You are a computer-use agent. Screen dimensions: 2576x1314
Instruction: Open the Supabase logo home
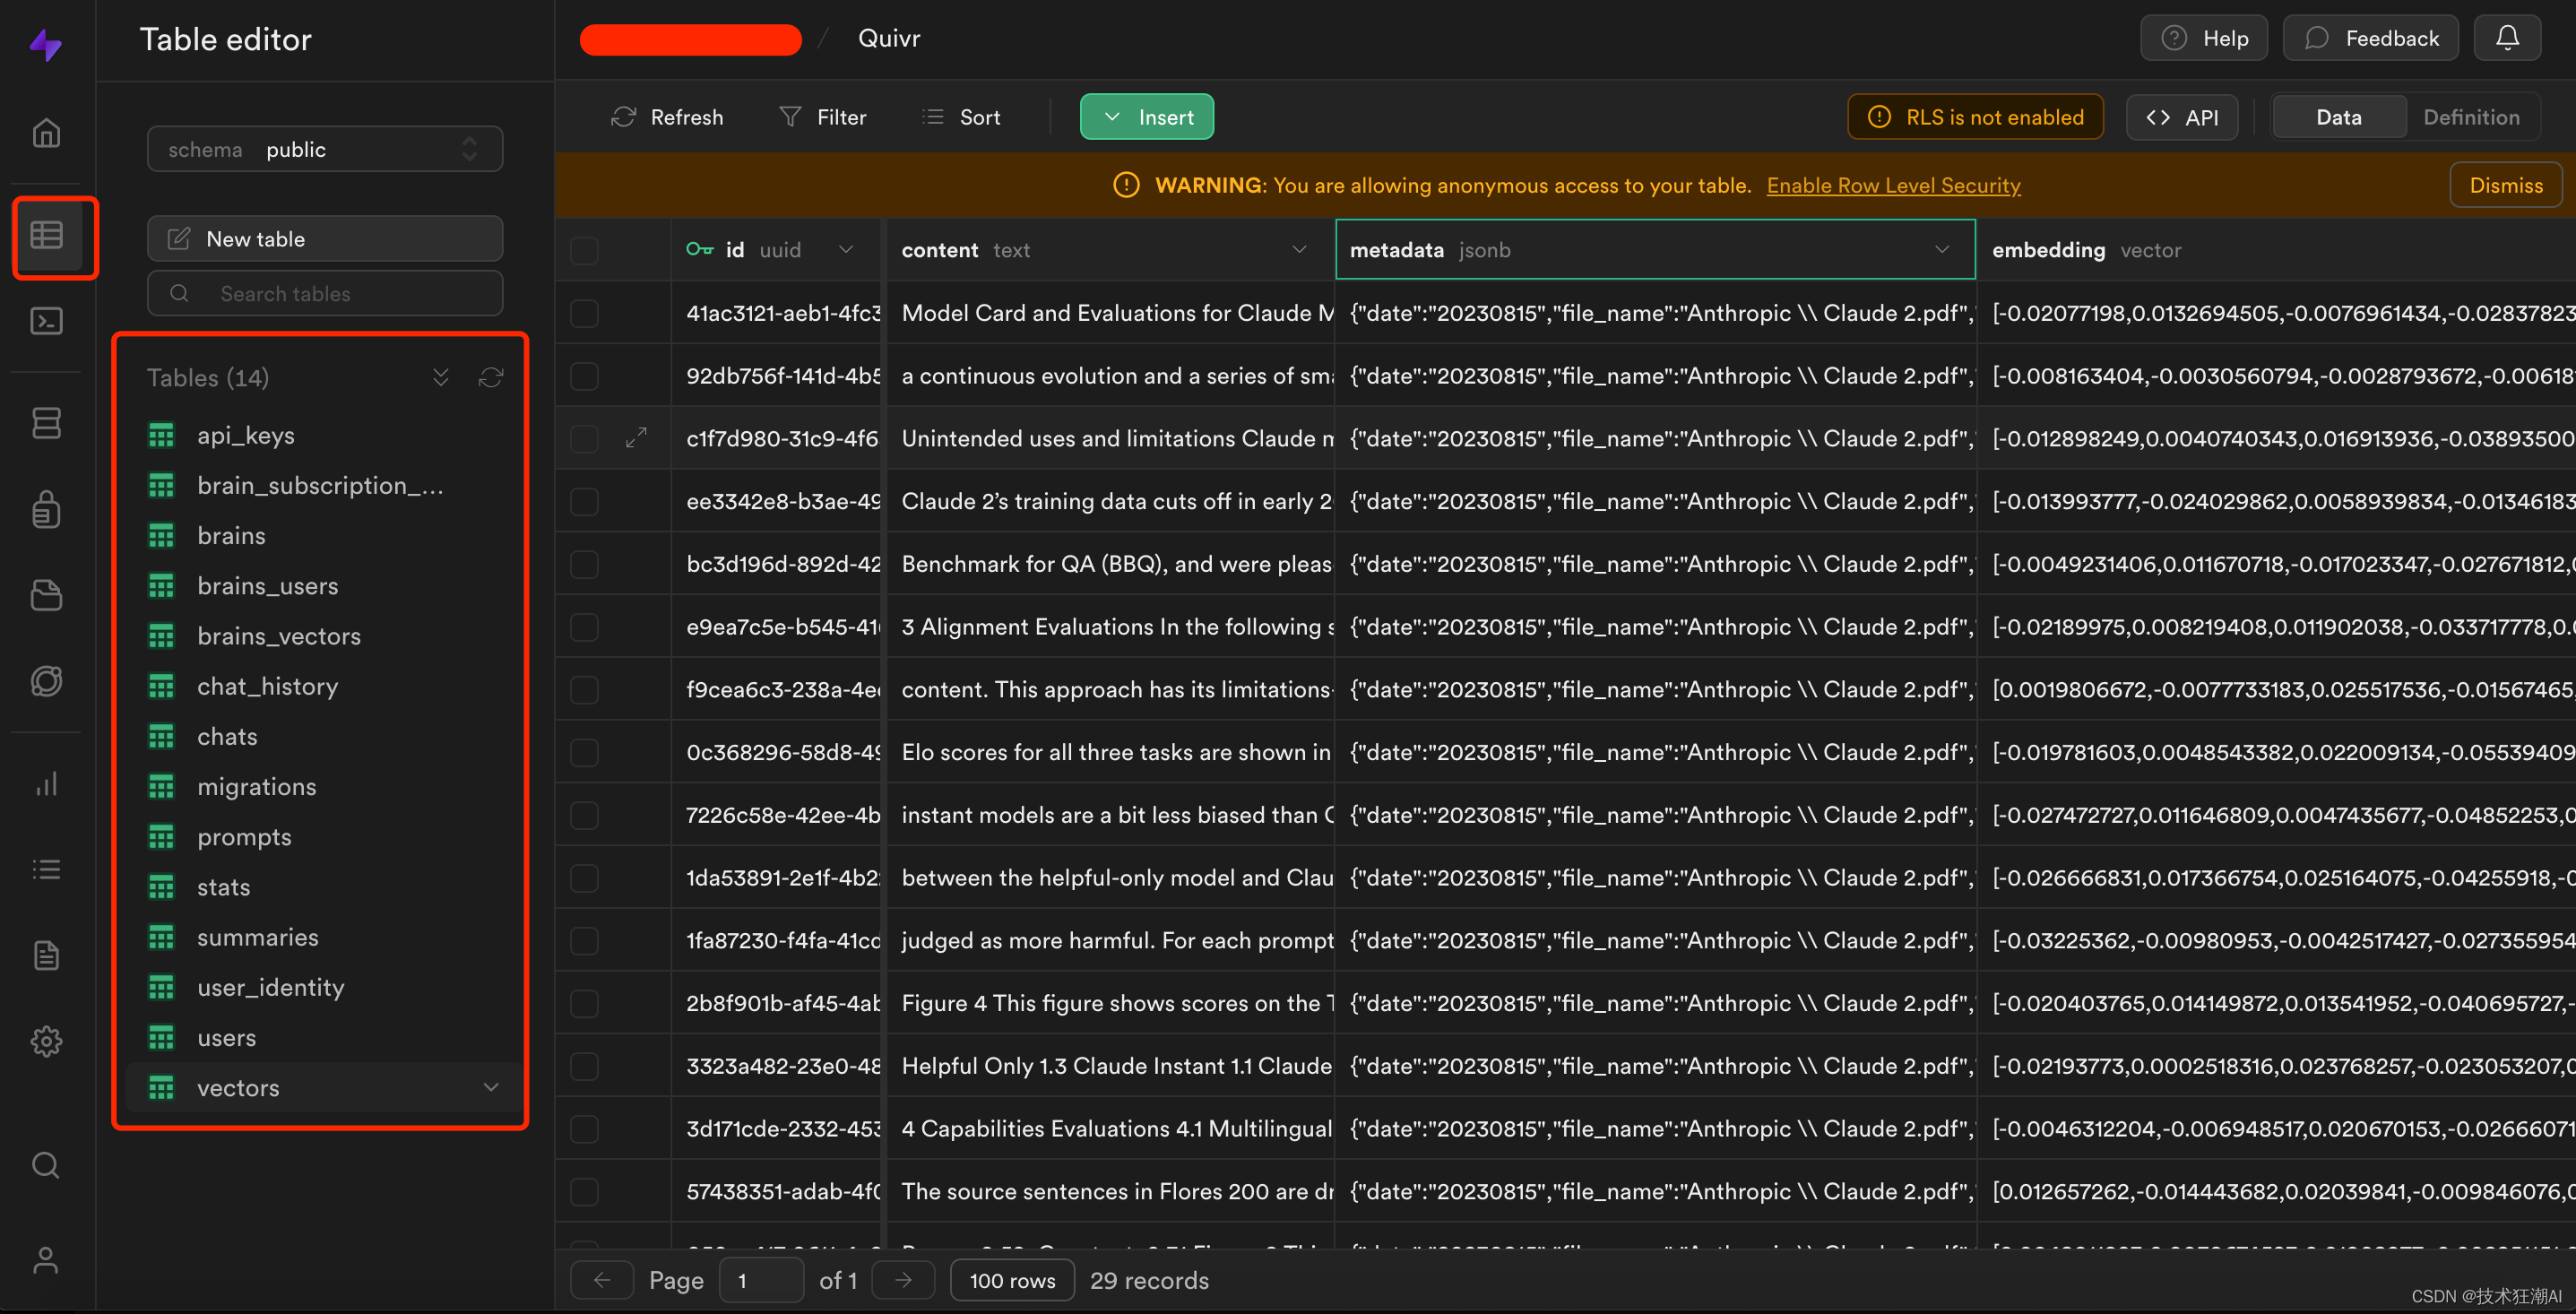pyautogui.click(x=46, y=44)
